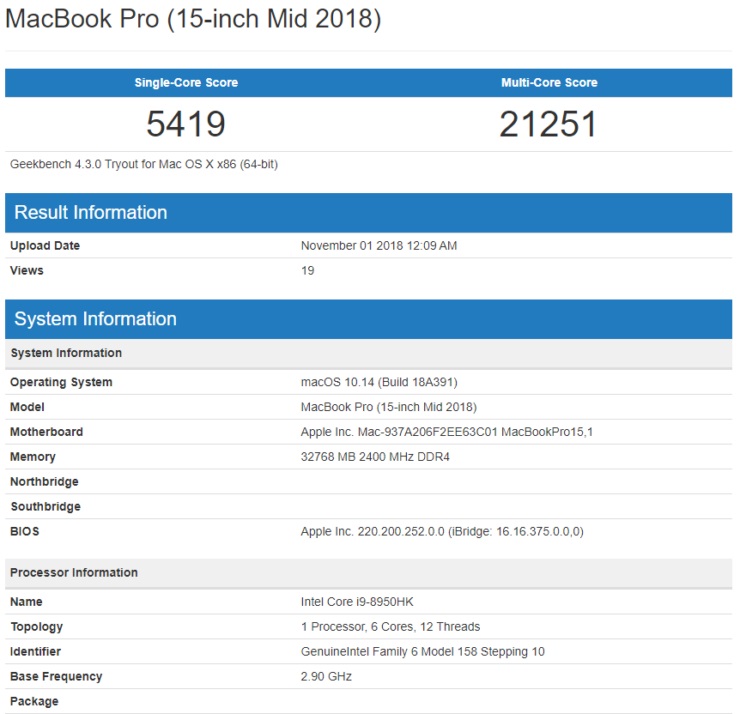Image resolution: width=740 pixels, height=714 pixels.
Task: Click the multi-core score value 21251
Action: point(549,124)
